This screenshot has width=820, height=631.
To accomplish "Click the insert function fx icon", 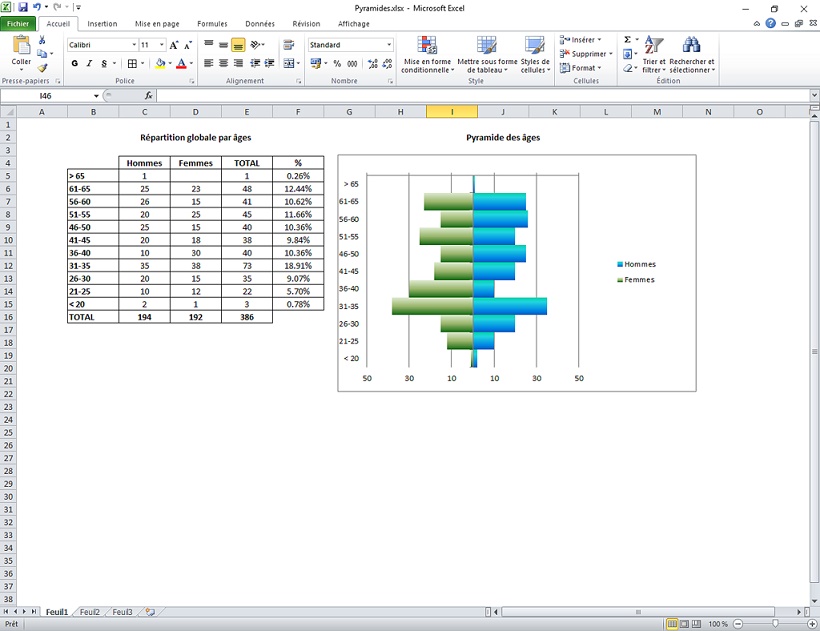I will (148, 96).
